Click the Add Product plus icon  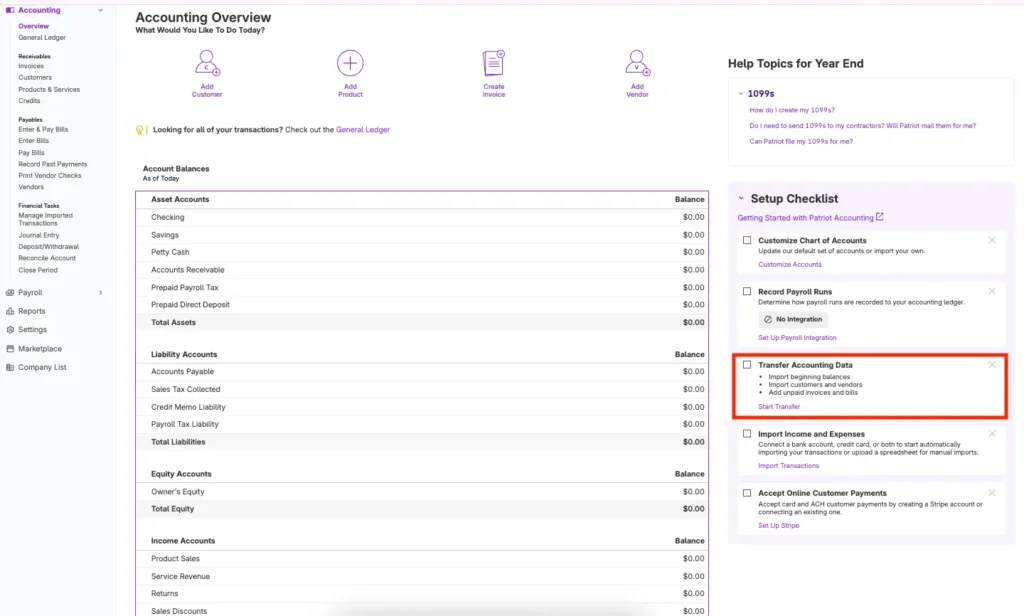(350, 64)
